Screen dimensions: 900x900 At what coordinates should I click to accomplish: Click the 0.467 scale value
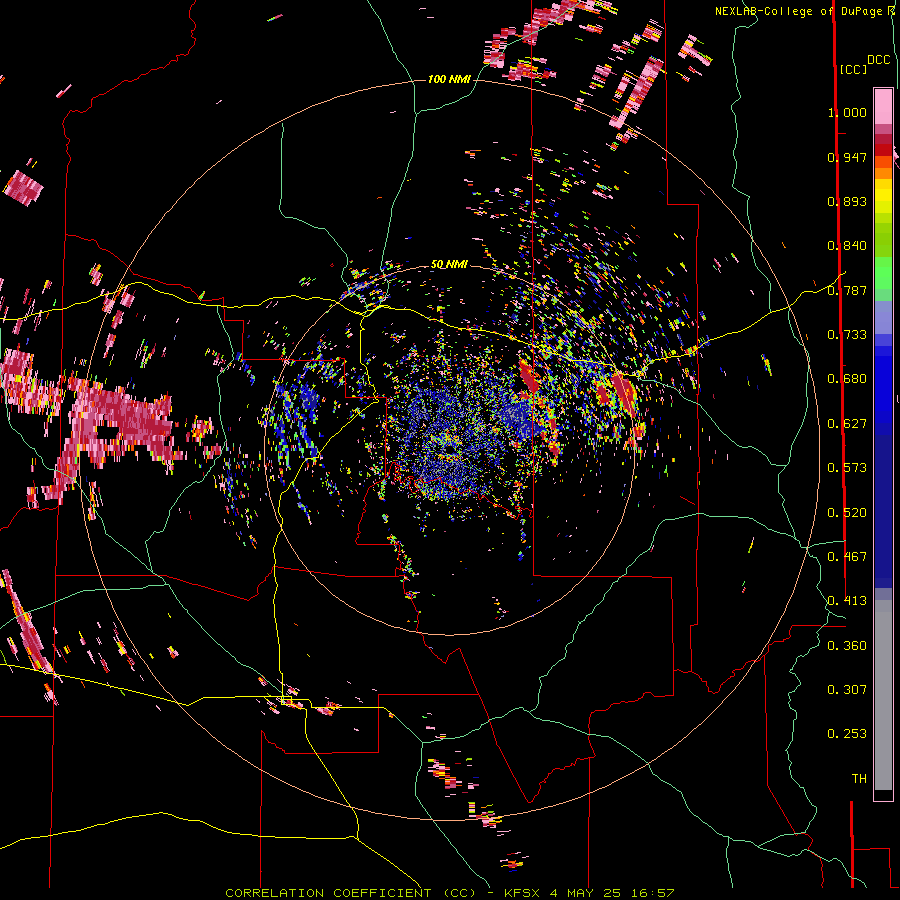(x=847, y=557)
